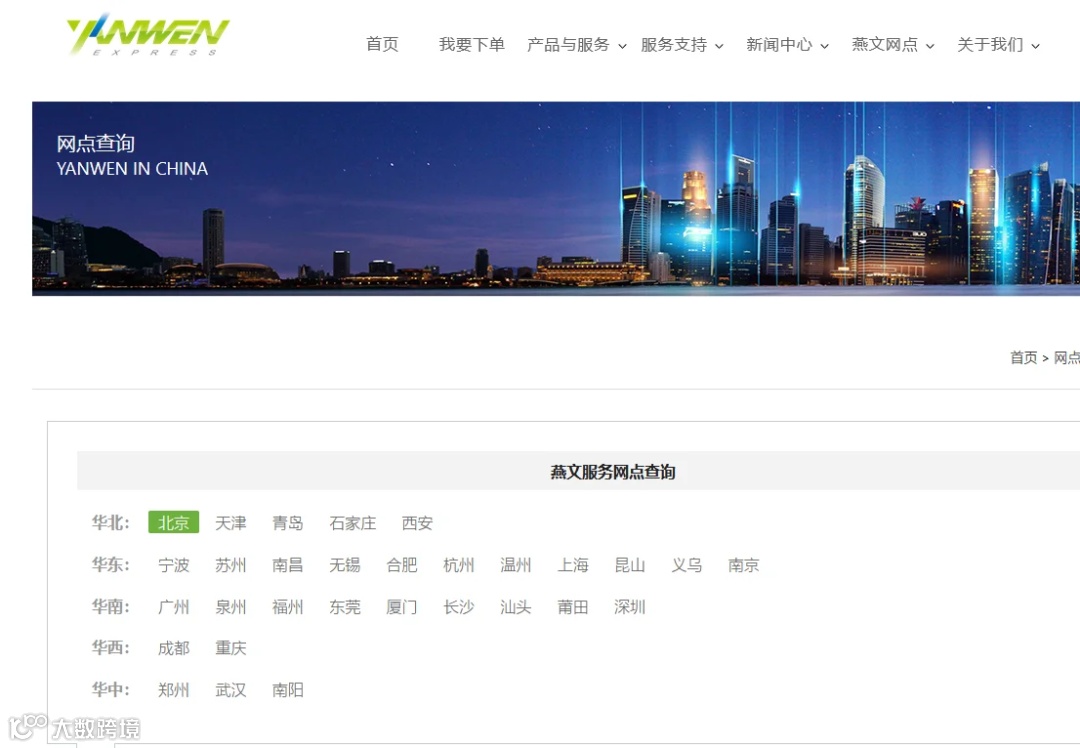Select 无锡 city
Screen dimensions: 1080x748
[x=345, y=565]
